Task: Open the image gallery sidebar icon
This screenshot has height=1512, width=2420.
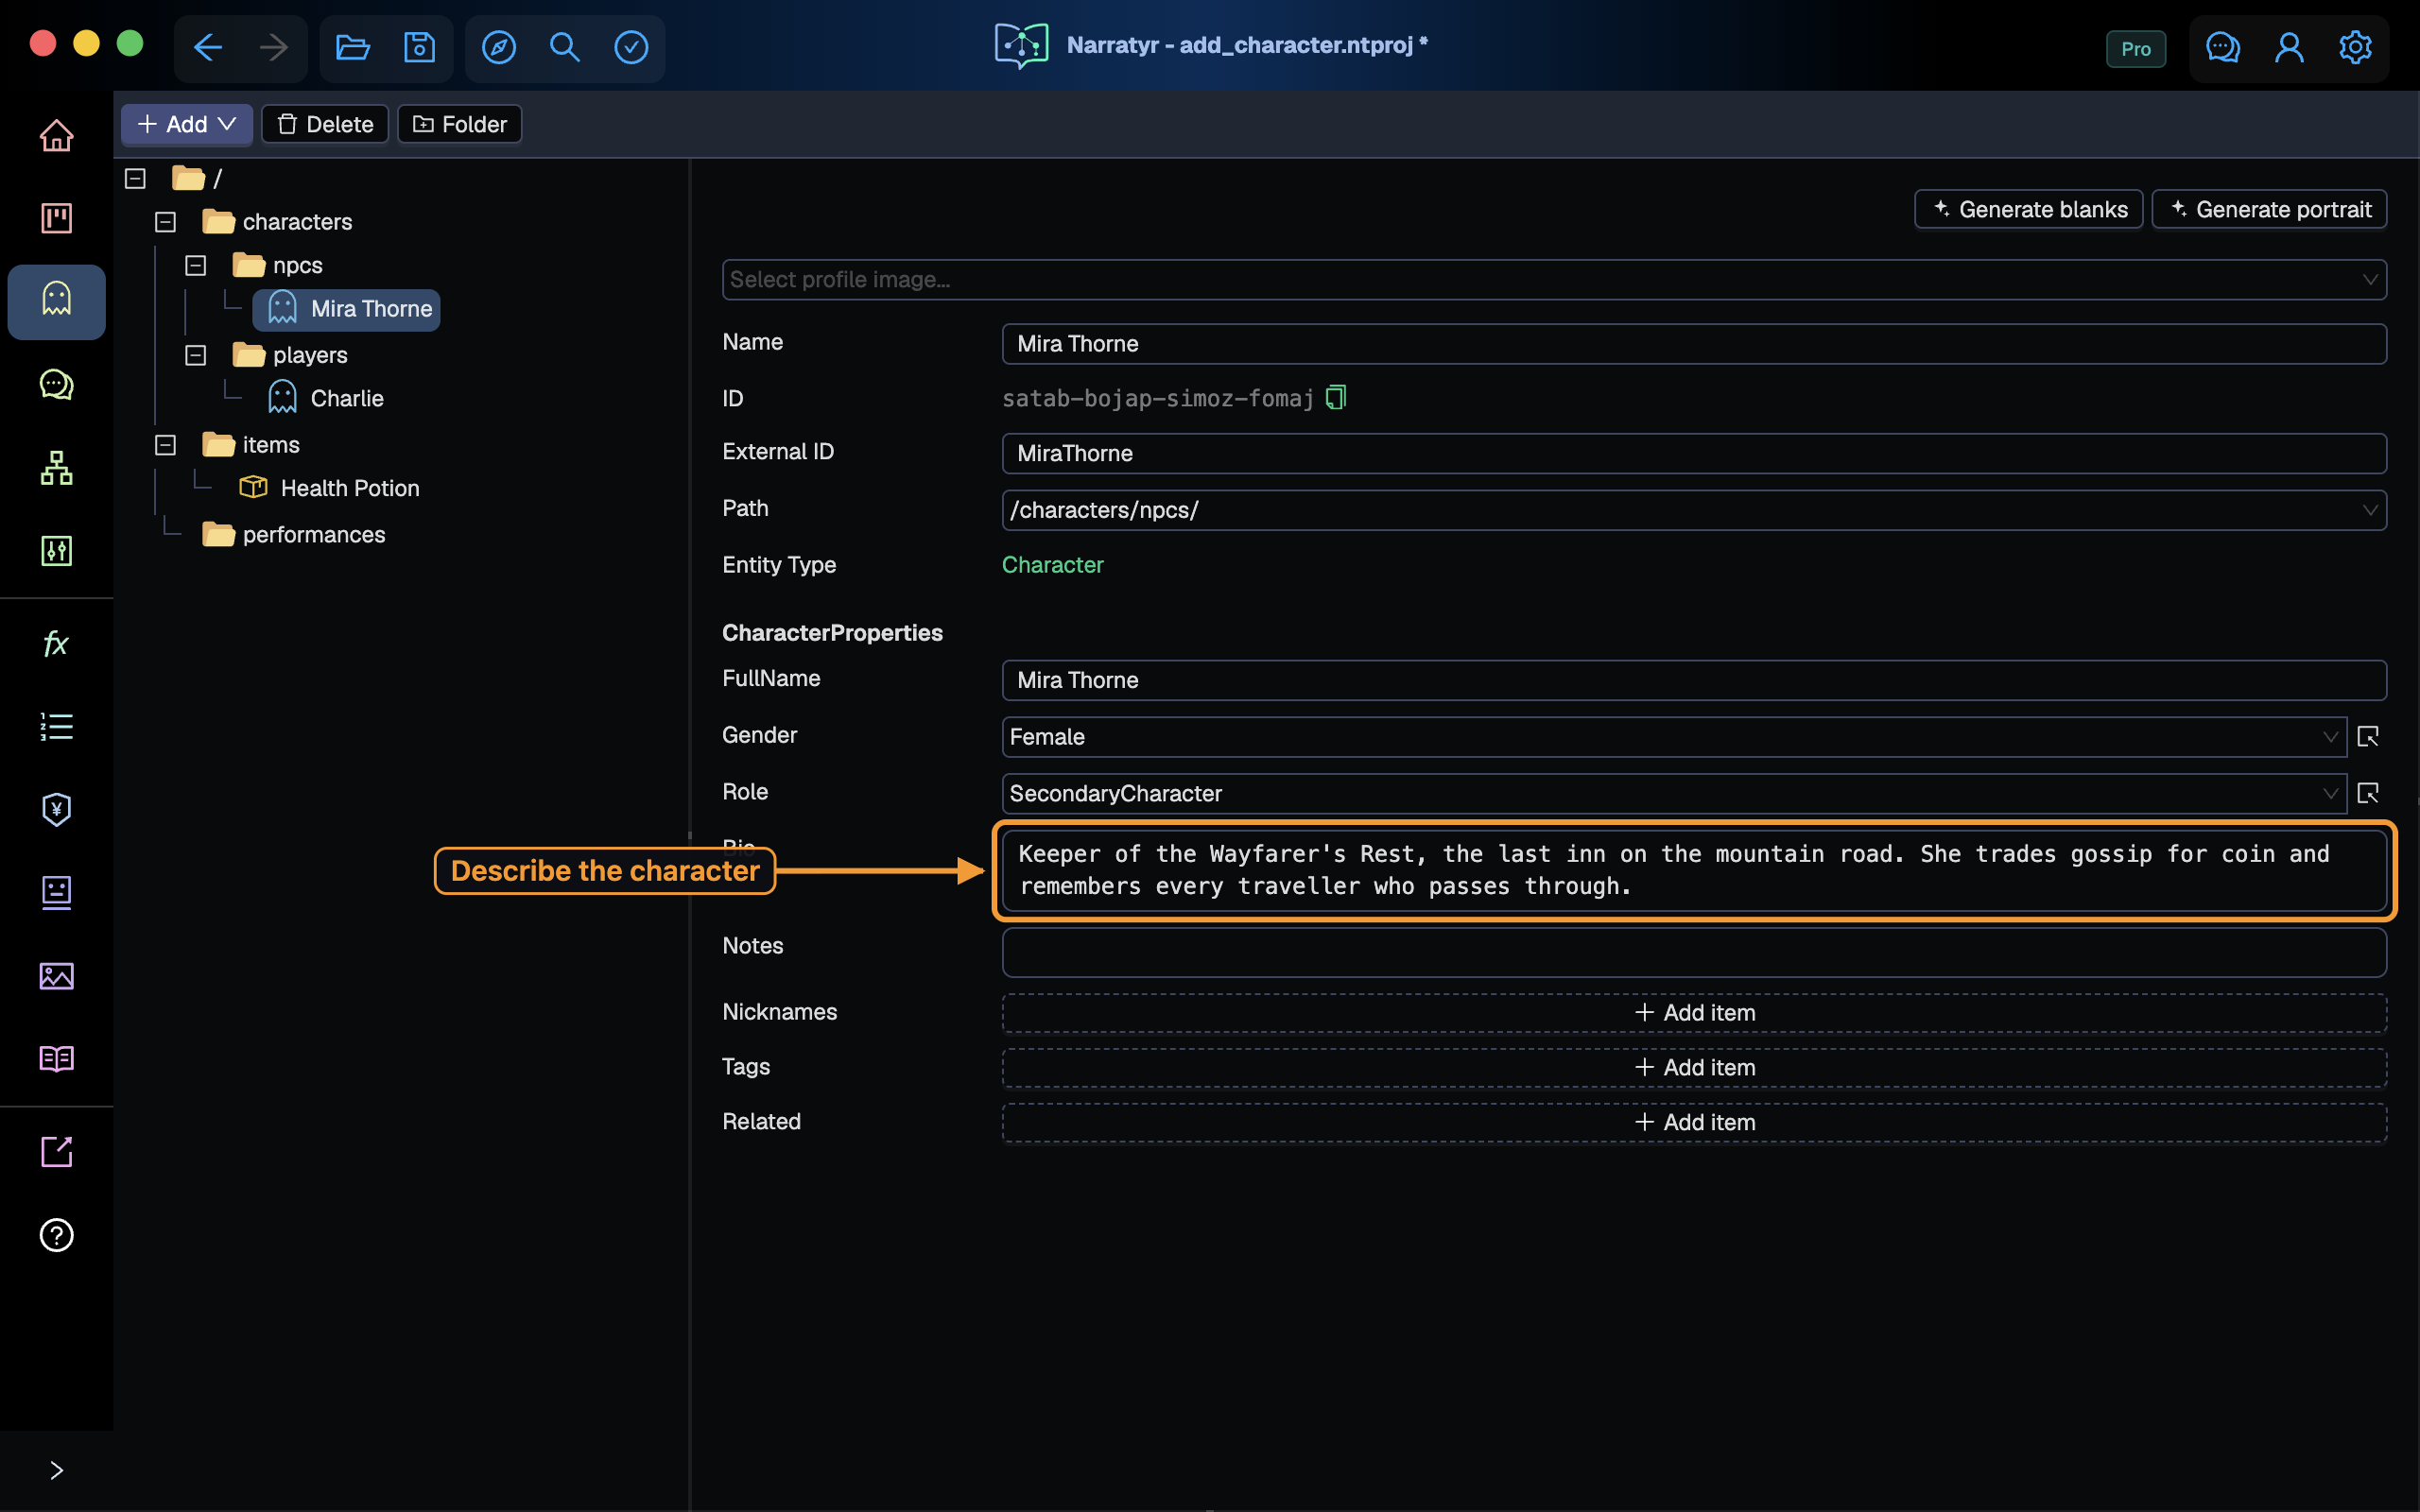Action: [x=56, y=975]
